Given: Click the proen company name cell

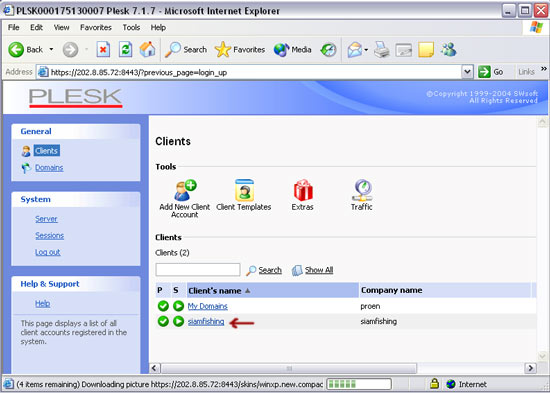Looking at the screenshot, I should tap(370, 306).
